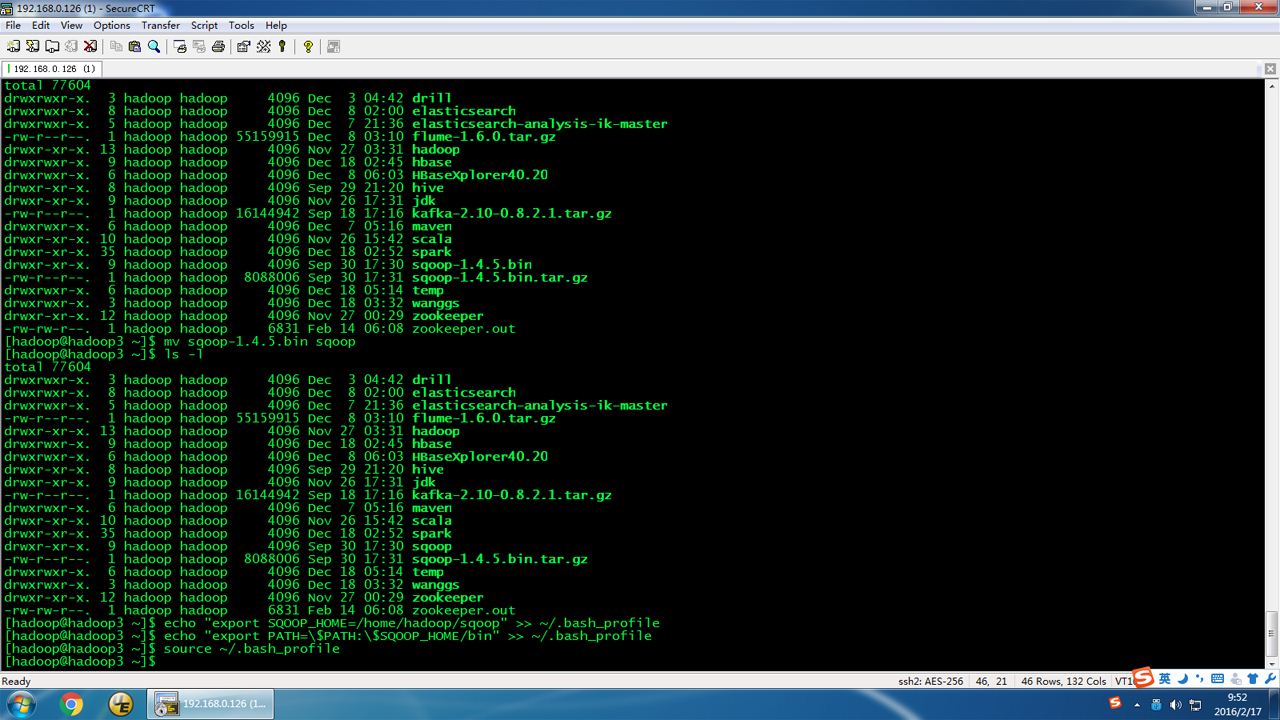This screenshot has height=720, width=1280.
Task: Select the 192.168.0.126 (1) session tab
Action: [x=52, y=69]
